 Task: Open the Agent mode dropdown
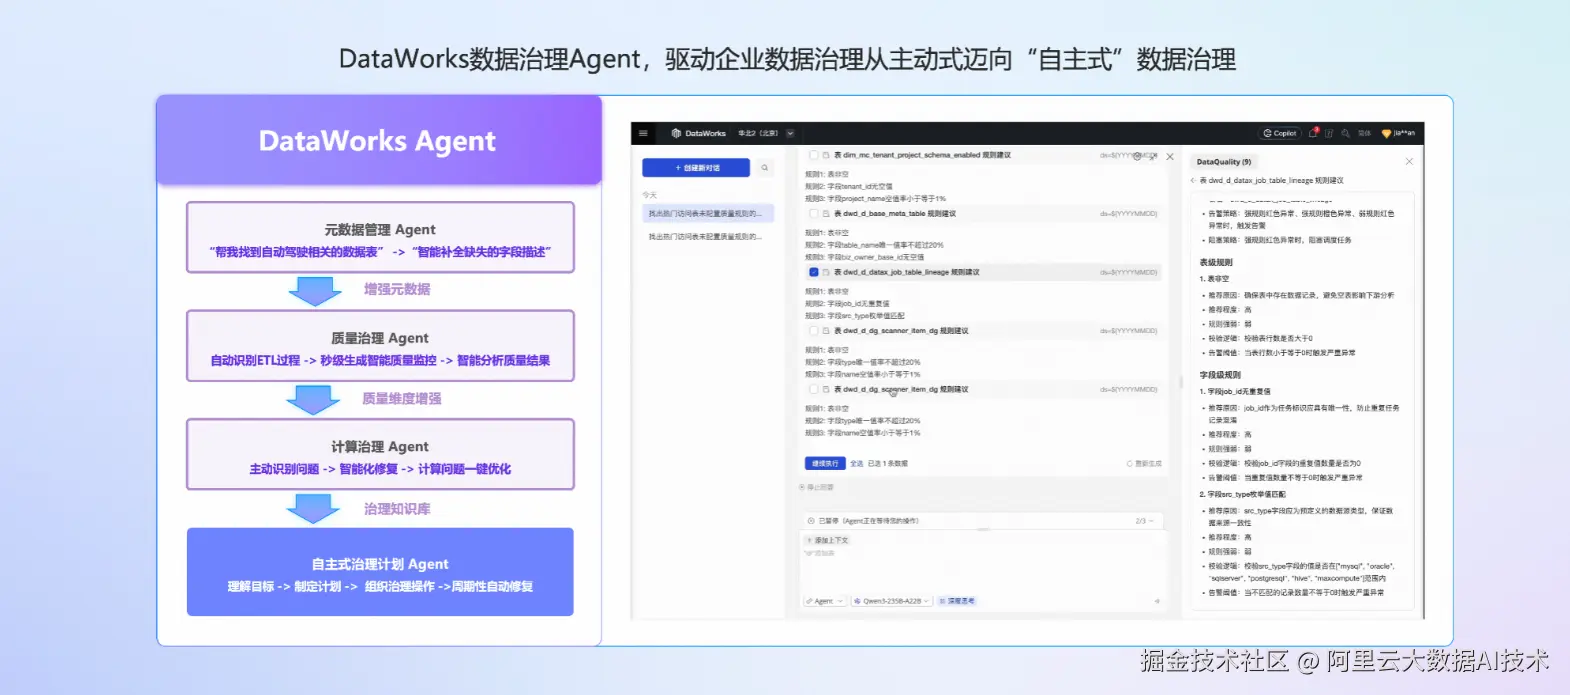pos(825,601)
